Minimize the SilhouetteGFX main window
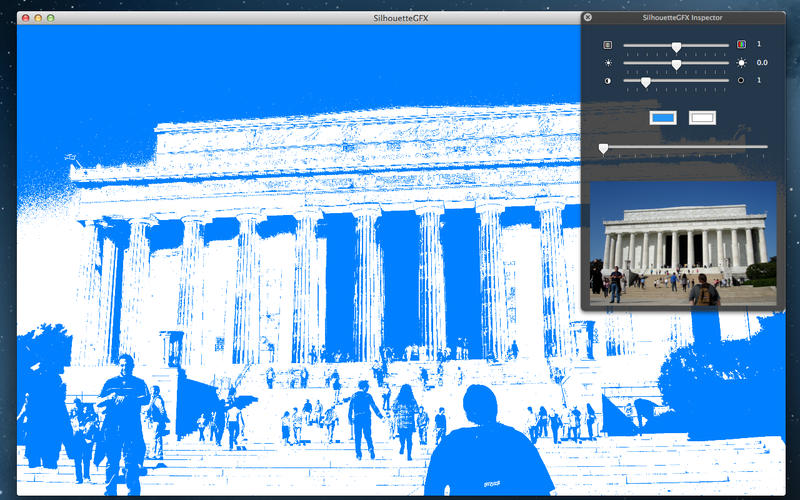 (38, 18)
